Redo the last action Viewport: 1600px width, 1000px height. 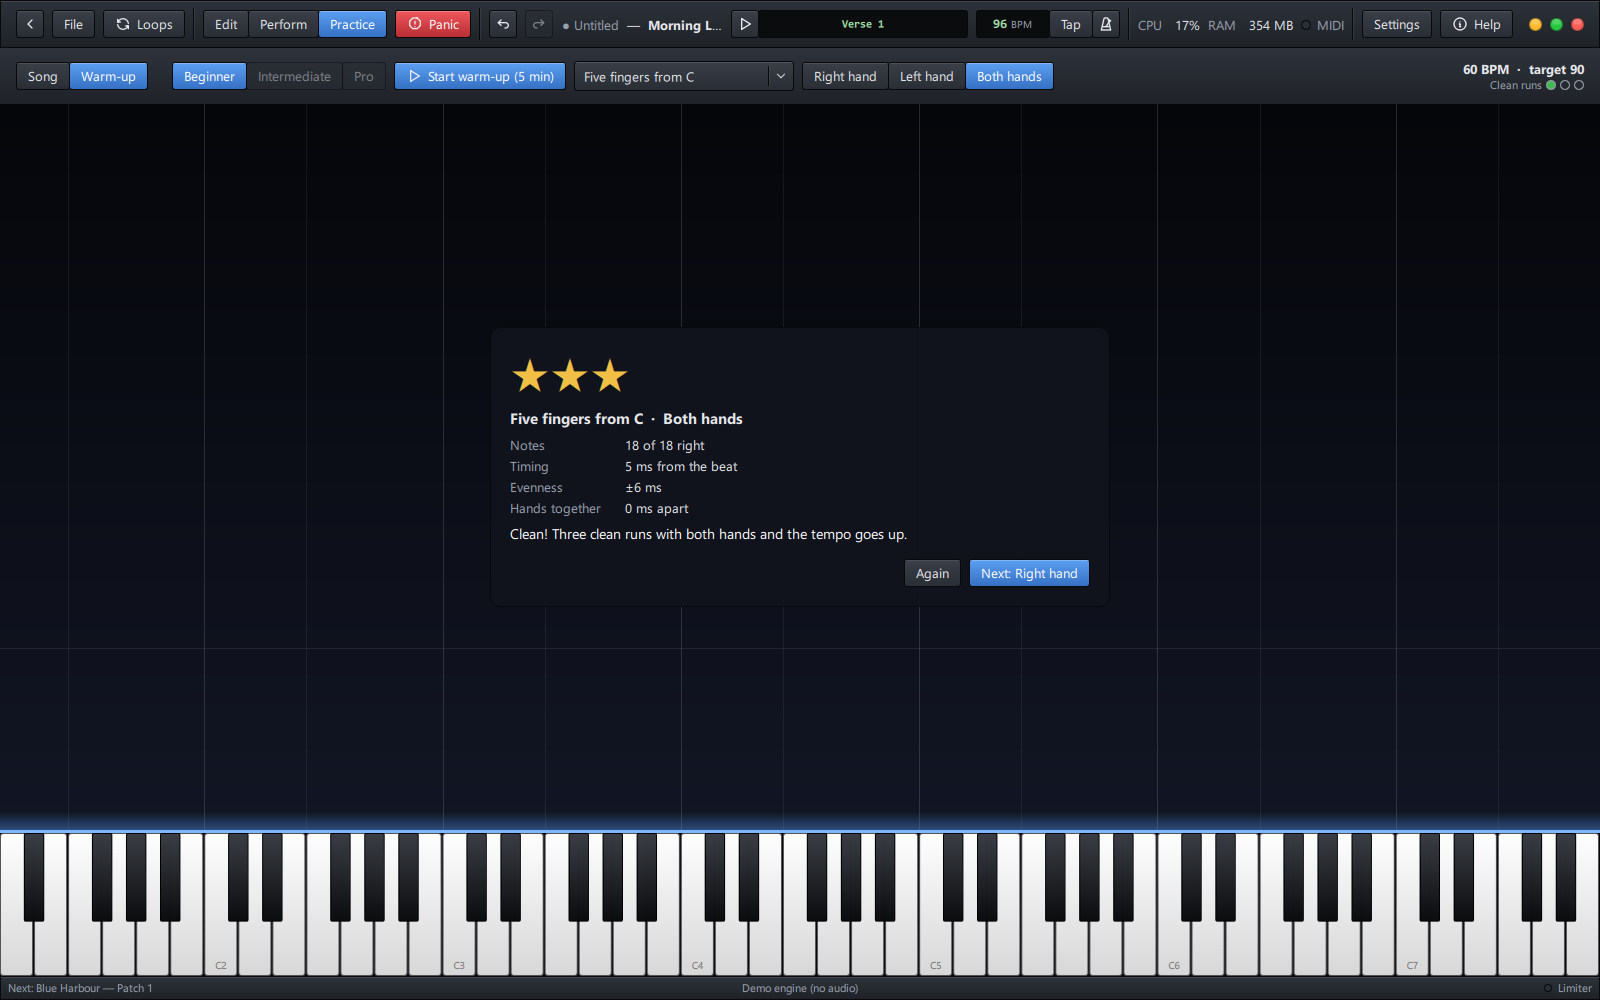point(539,24)
